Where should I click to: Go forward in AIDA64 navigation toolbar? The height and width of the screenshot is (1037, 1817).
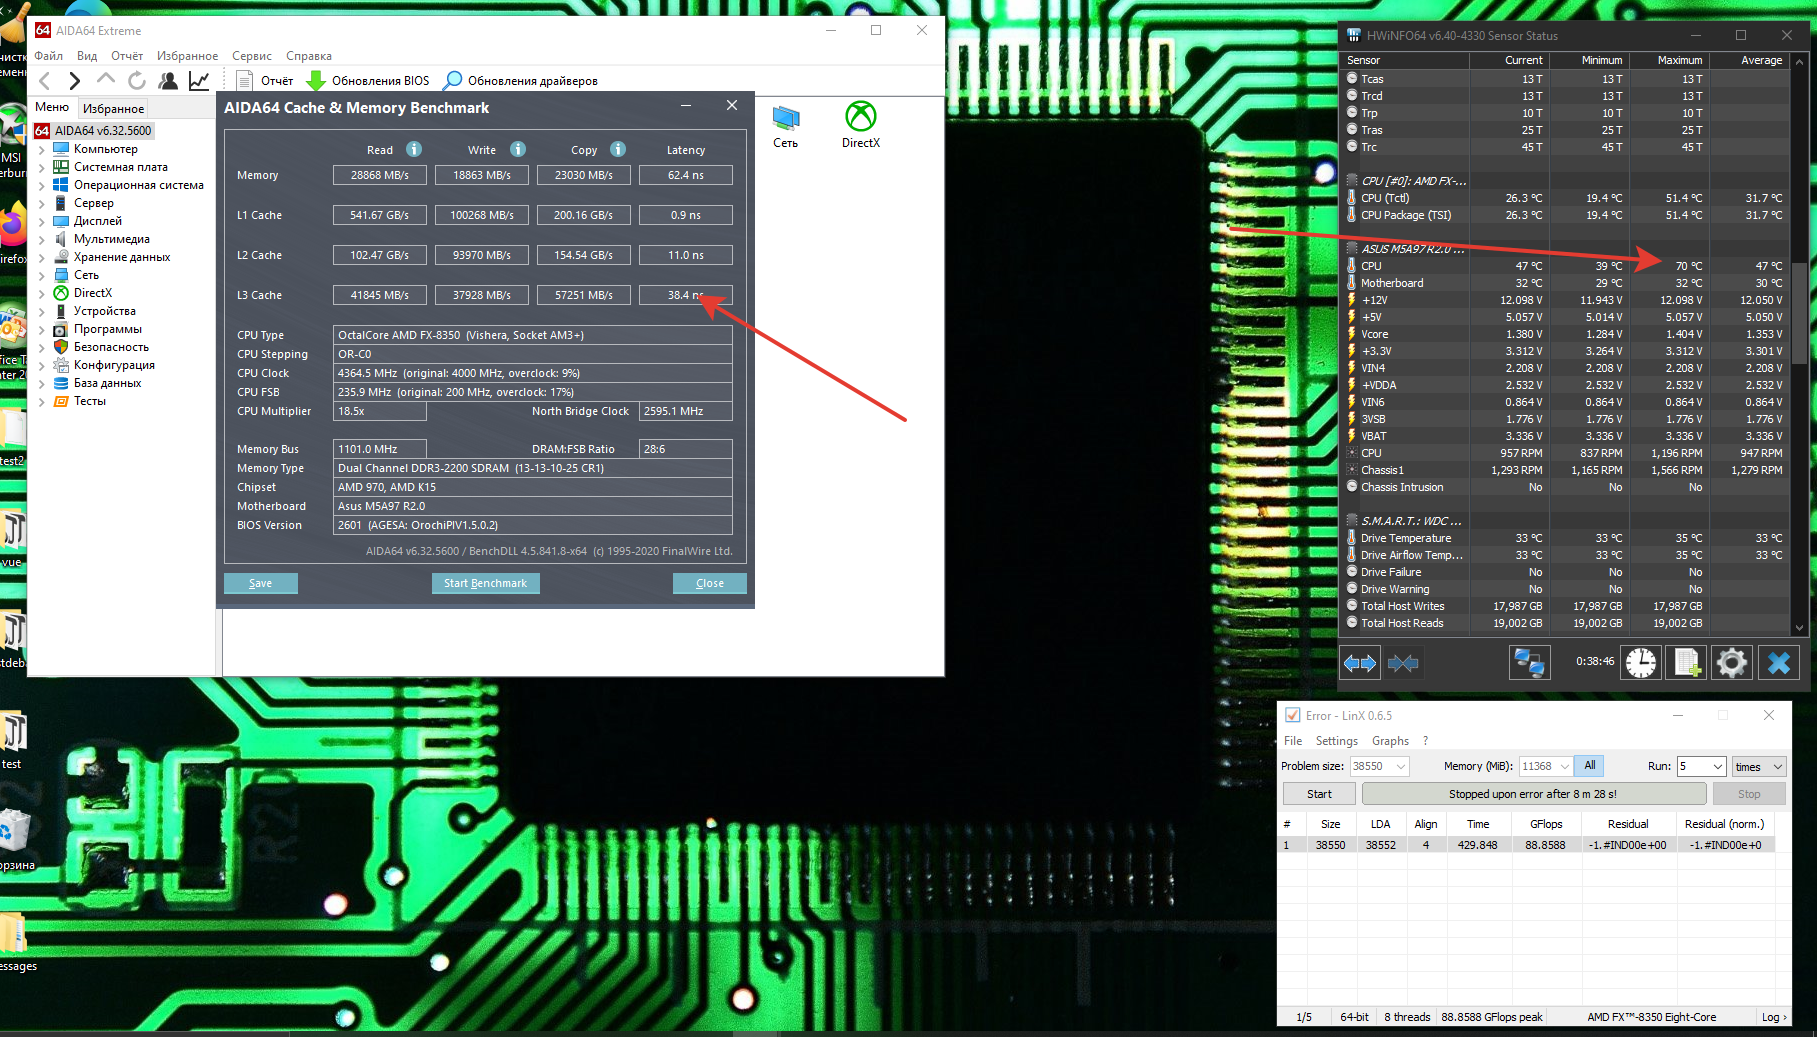(x=75, y=81)
